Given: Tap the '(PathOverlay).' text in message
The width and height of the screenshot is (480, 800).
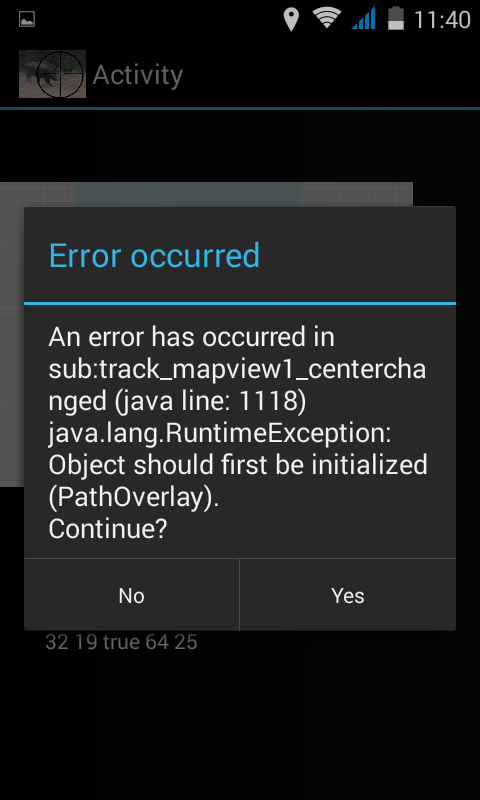Looking at the screenshot, I should coord(134,497).
